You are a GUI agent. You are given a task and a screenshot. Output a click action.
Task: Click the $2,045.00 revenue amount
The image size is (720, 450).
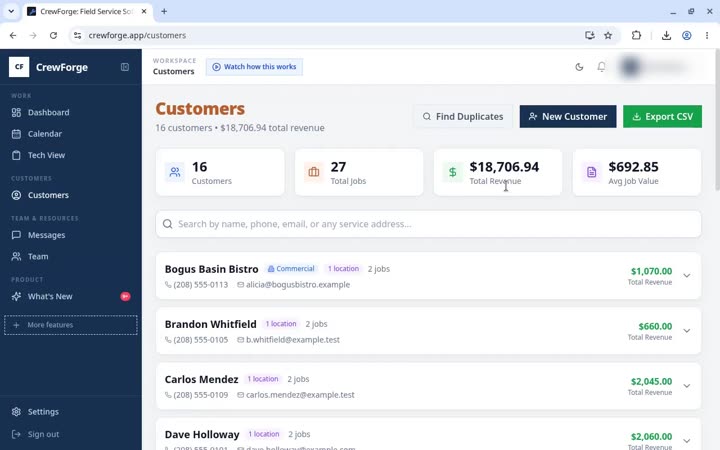[x=651, y=382]
